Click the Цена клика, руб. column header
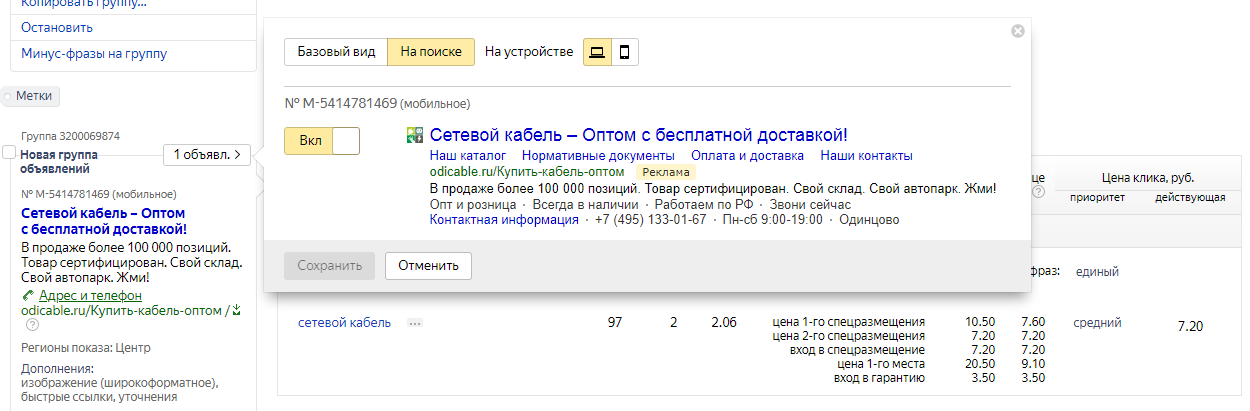The image size is (1250, 411). pyautogui.click(x=1147, y=177)
